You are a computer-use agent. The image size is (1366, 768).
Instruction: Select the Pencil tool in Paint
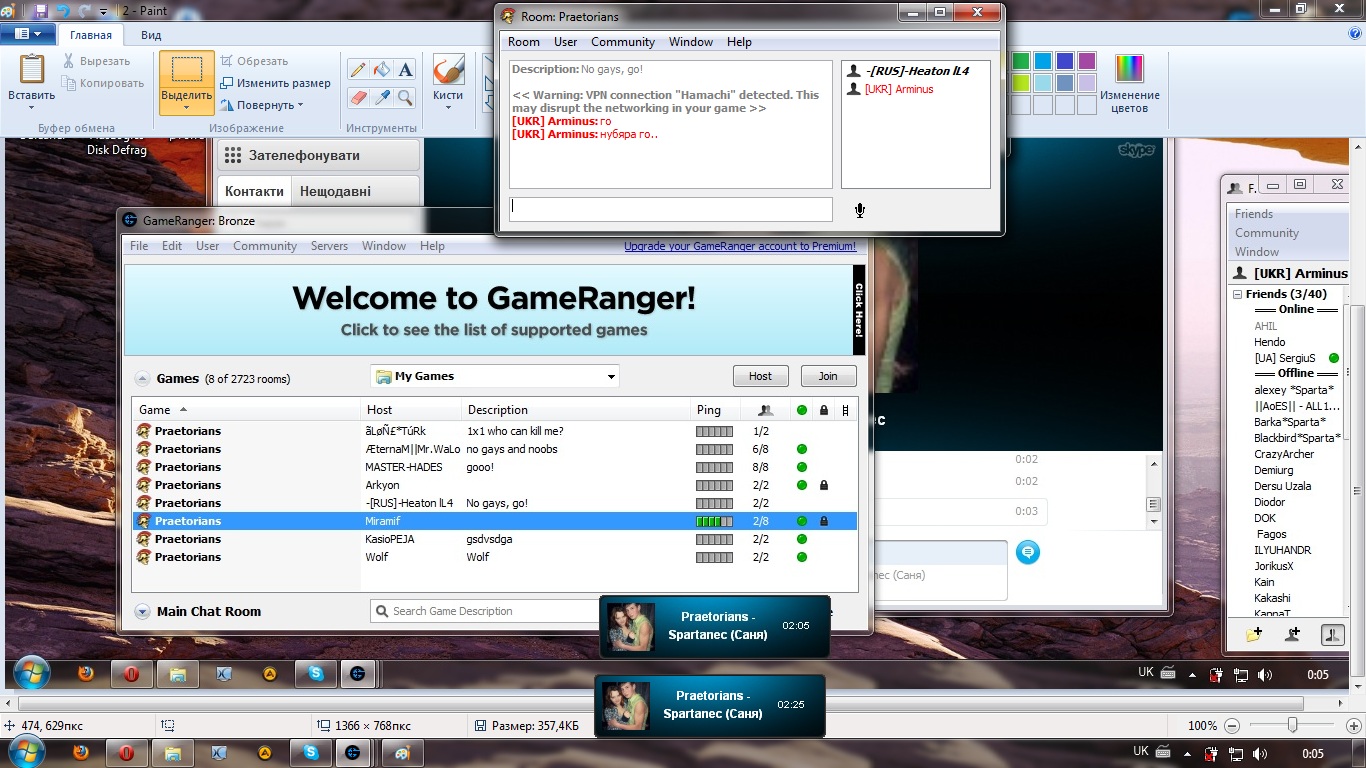click(x=358, y=70)
